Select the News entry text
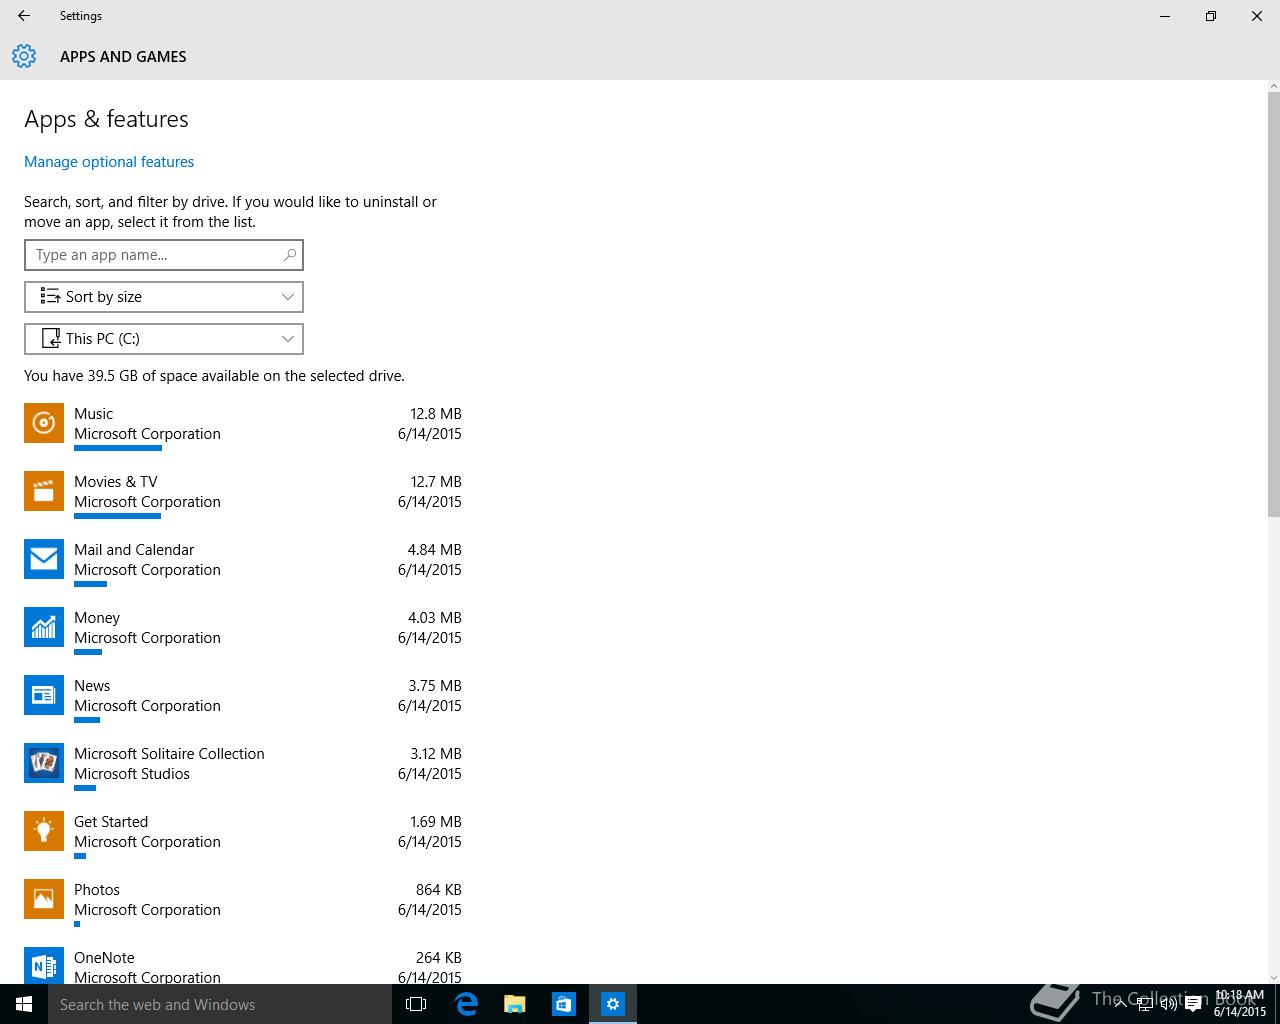The image size is (1280, 1024). pyautogui.click(x=92, y=686)
